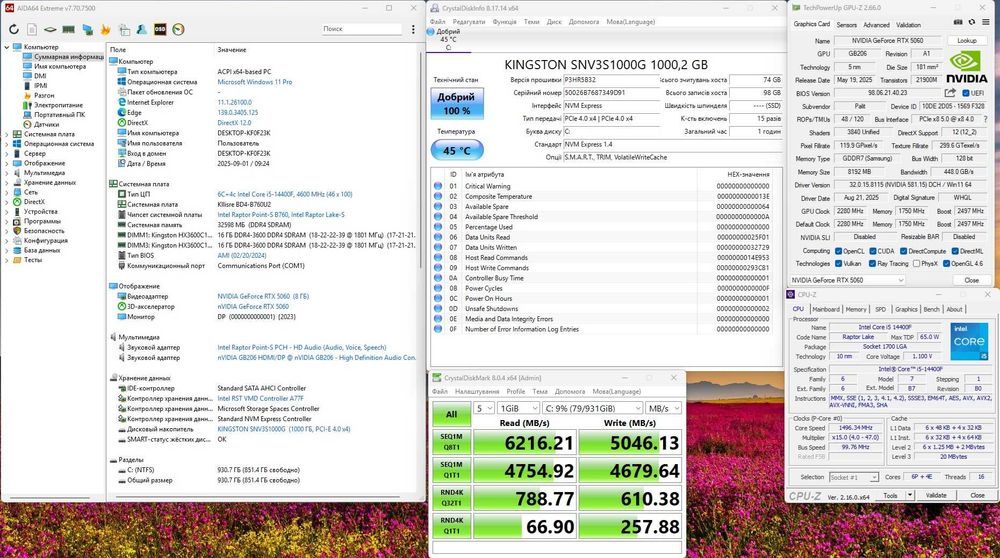The image size is (1000, 558).
Task: Run the RND4K Q32T1 test
Action: coord(452,497)
